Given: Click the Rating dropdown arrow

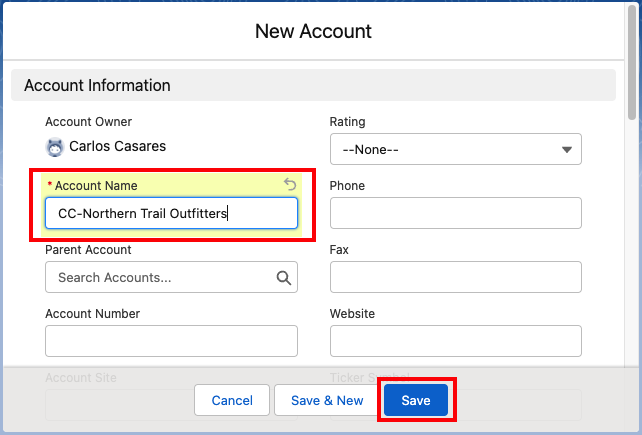Looking at the screenshot, I should pos(566,150).
